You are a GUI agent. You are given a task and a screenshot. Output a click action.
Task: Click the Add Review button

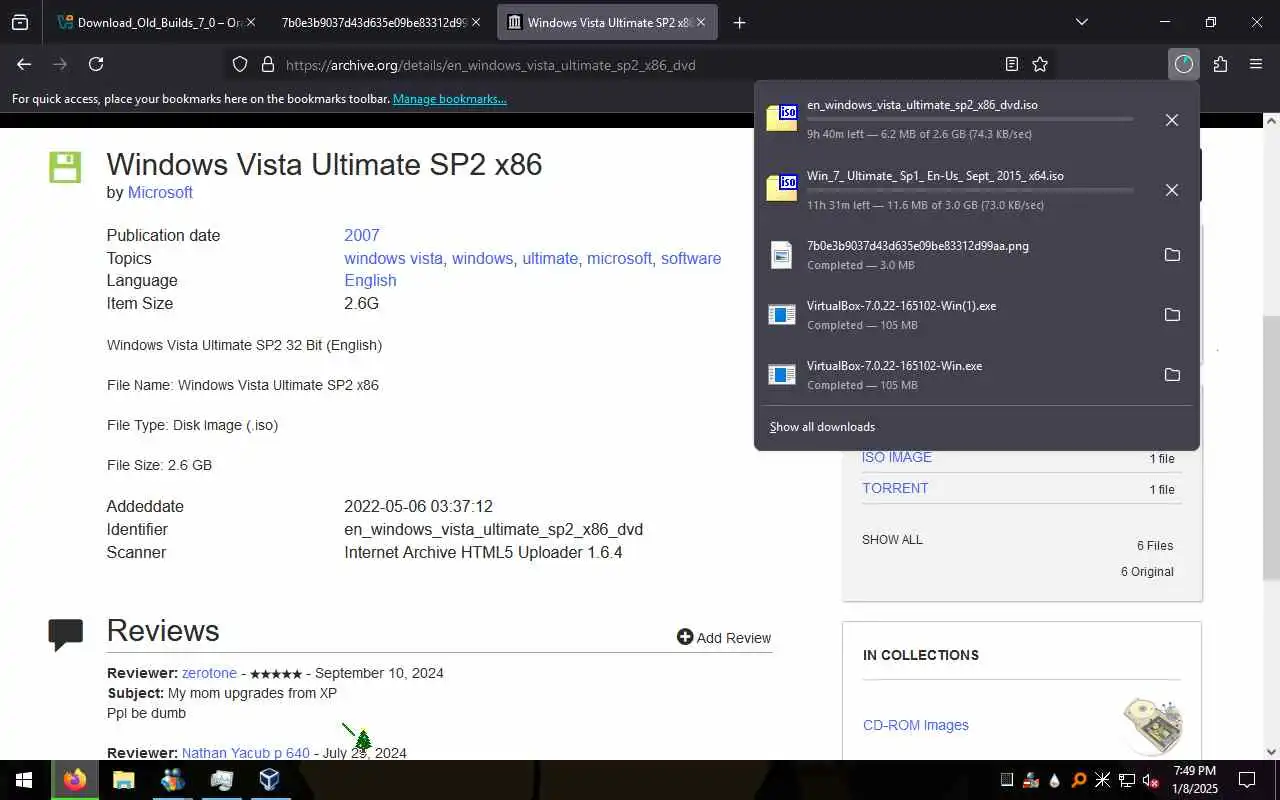click(x=724, y=637)
